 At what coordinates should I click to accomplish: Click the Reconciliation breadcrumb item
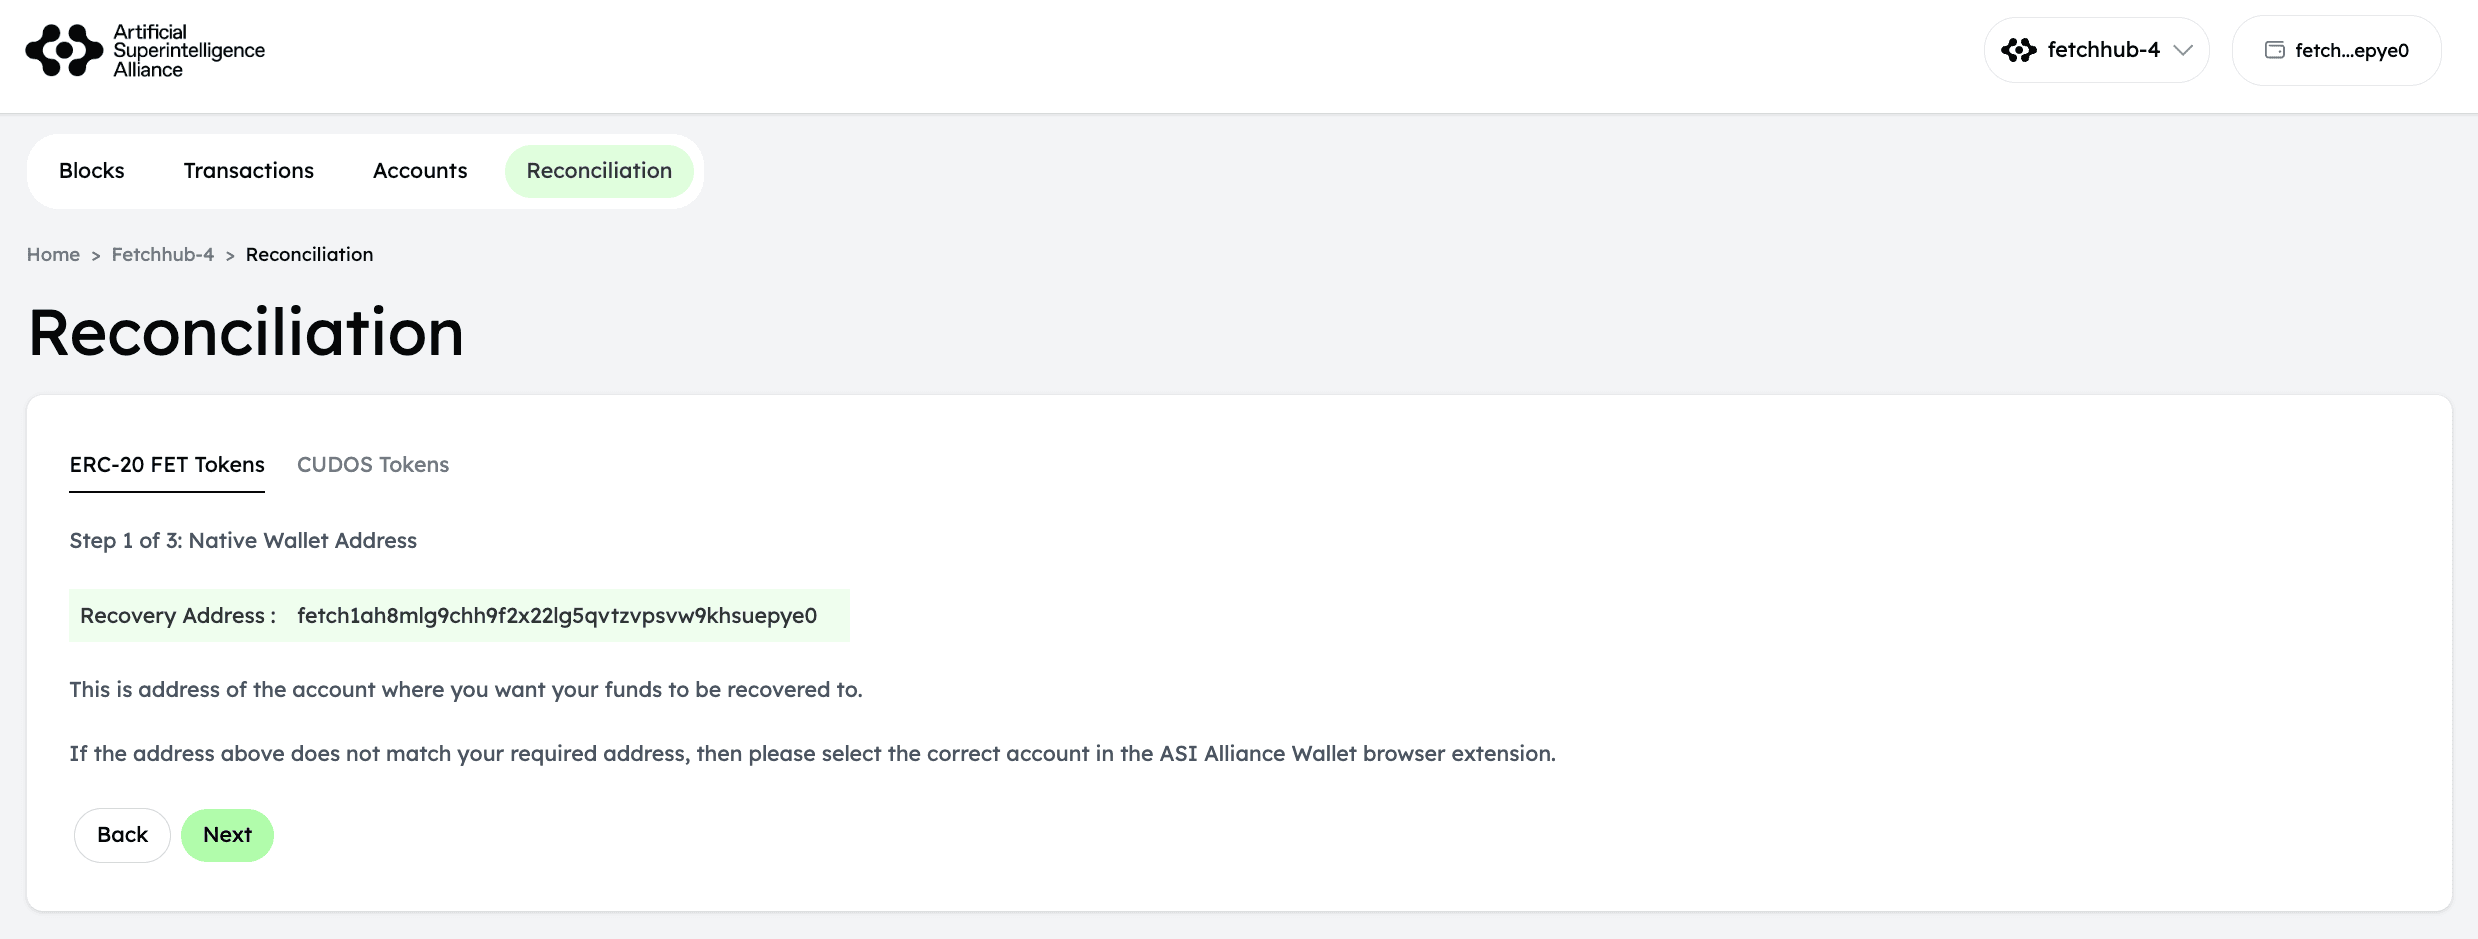tap(309, 255)
